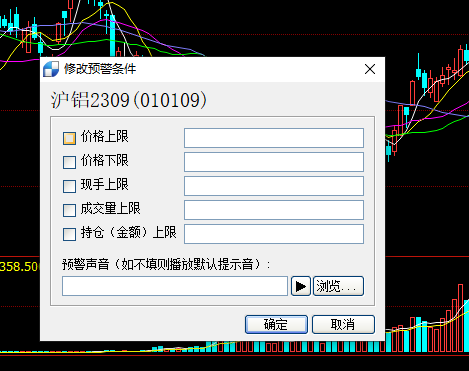Click the 预警声音 file path field
The image size is (469, 371).
click(x=175, y=286)
